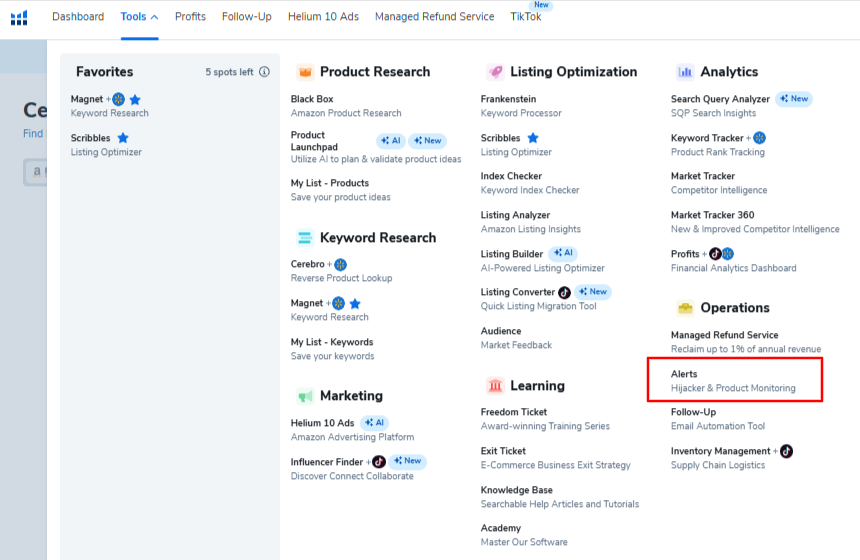Click the TikTok icon beside Listing Converter
The image size is (860, 560).
coord(564,292)
